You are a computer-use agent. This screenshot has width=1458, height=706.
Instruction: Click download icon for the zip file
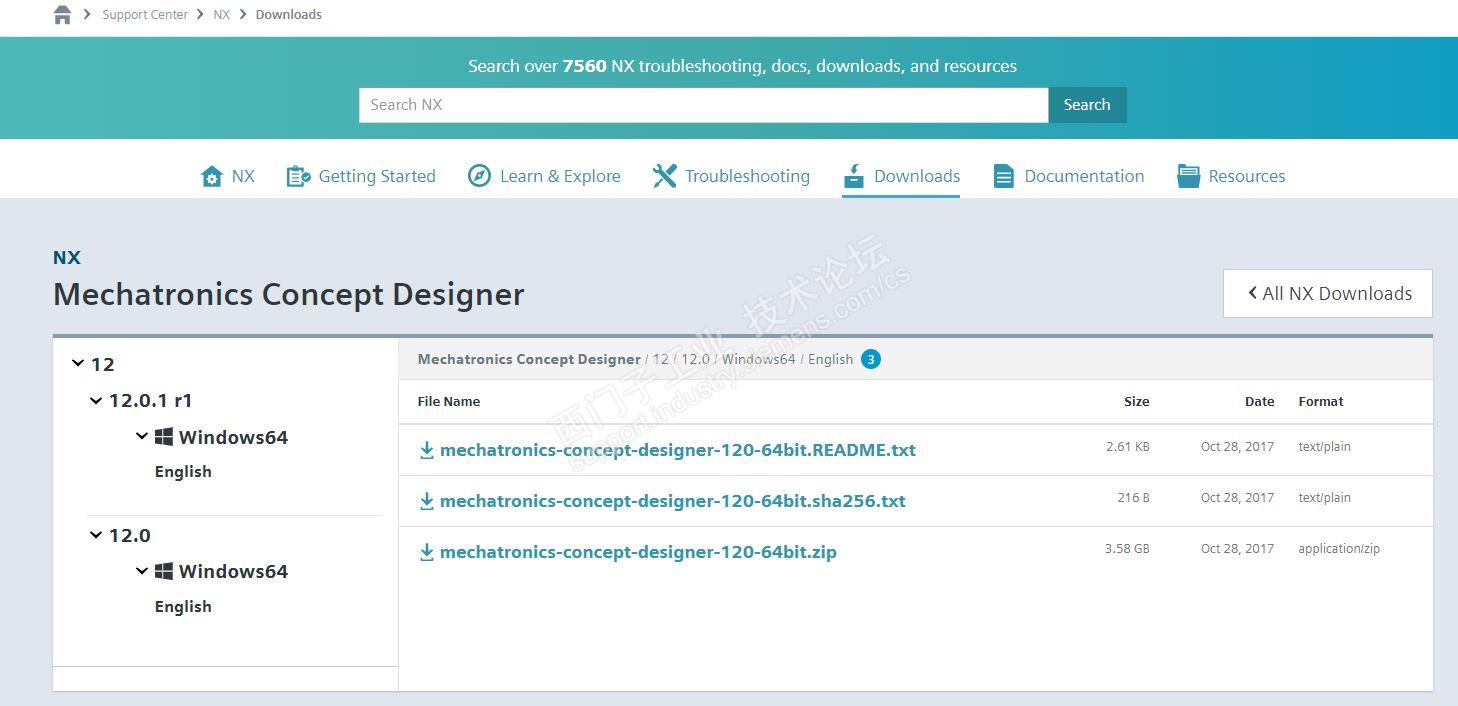click(x=427, y=553)
